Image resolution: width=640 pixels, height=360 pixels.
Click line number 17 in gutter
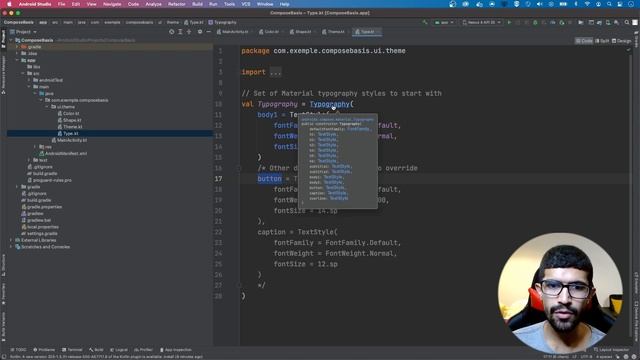coord(218,179)
